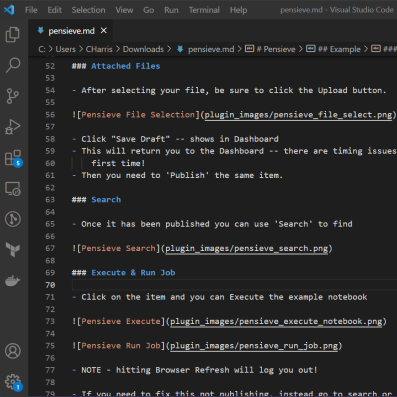Follow the pensieve_search.png image link
Screen dimensions: 397x397
247,248
